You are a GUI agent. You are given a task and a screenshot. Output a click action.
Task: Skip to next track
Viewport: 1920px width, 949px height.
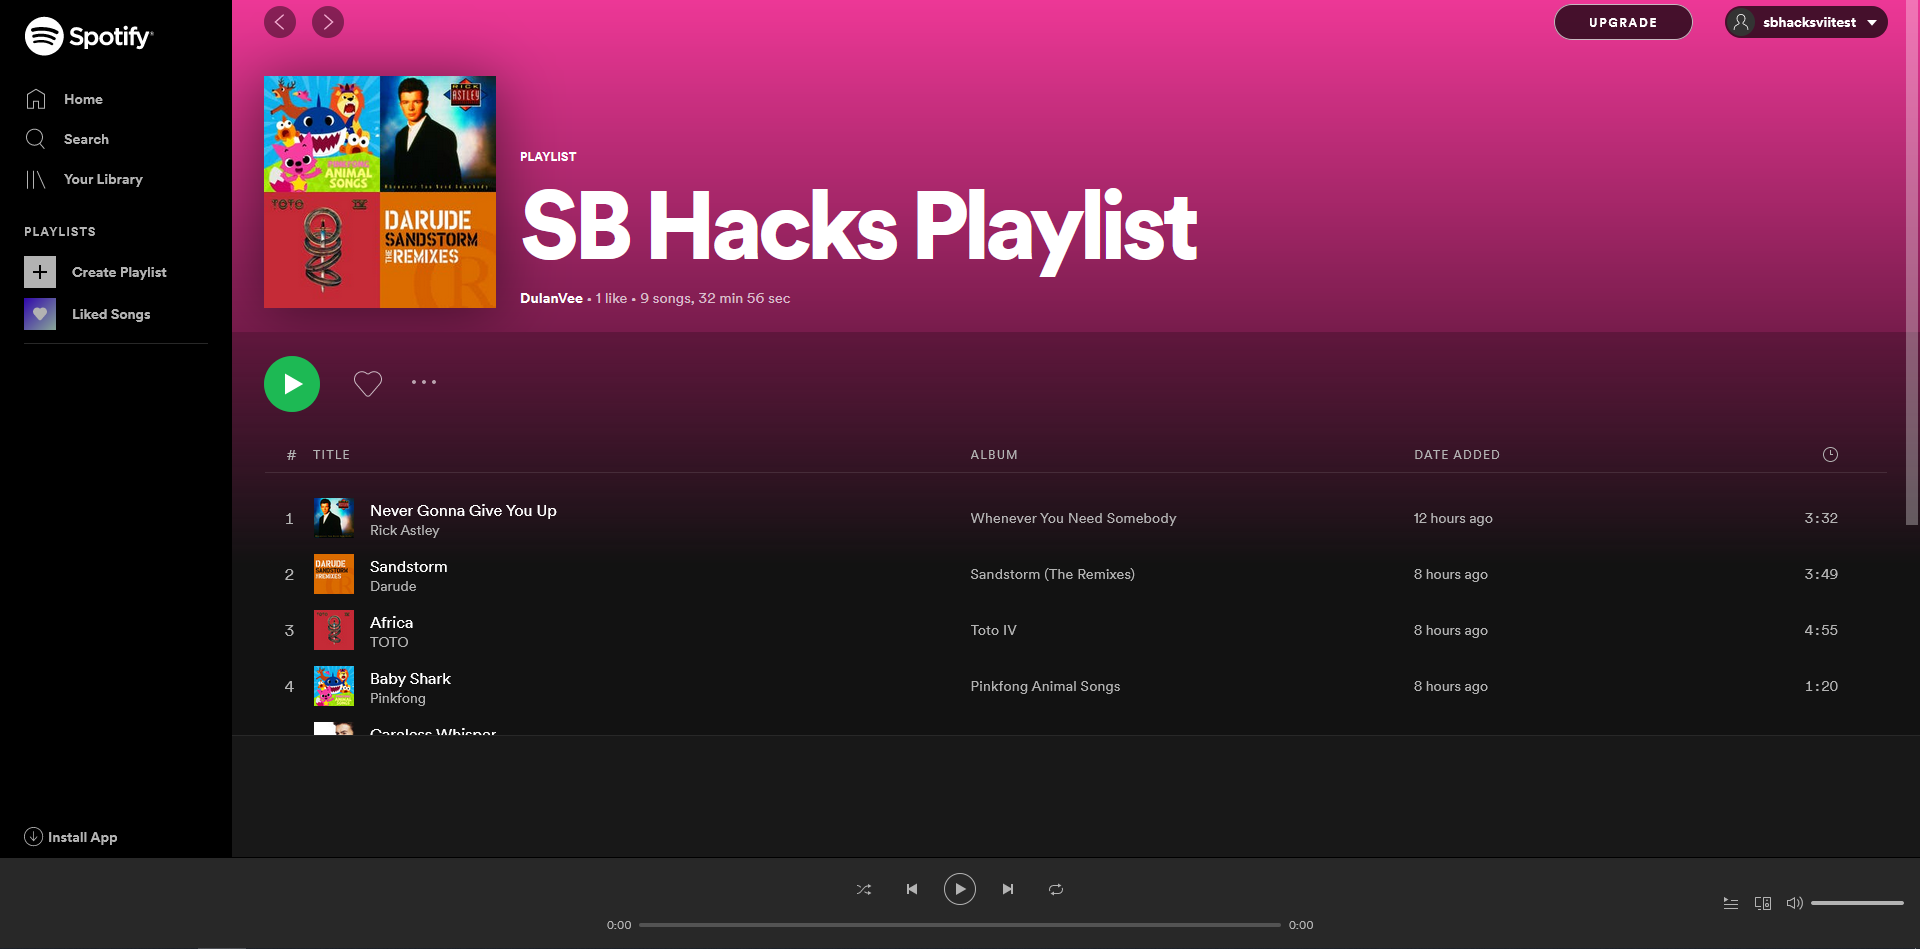point(1008,889)
